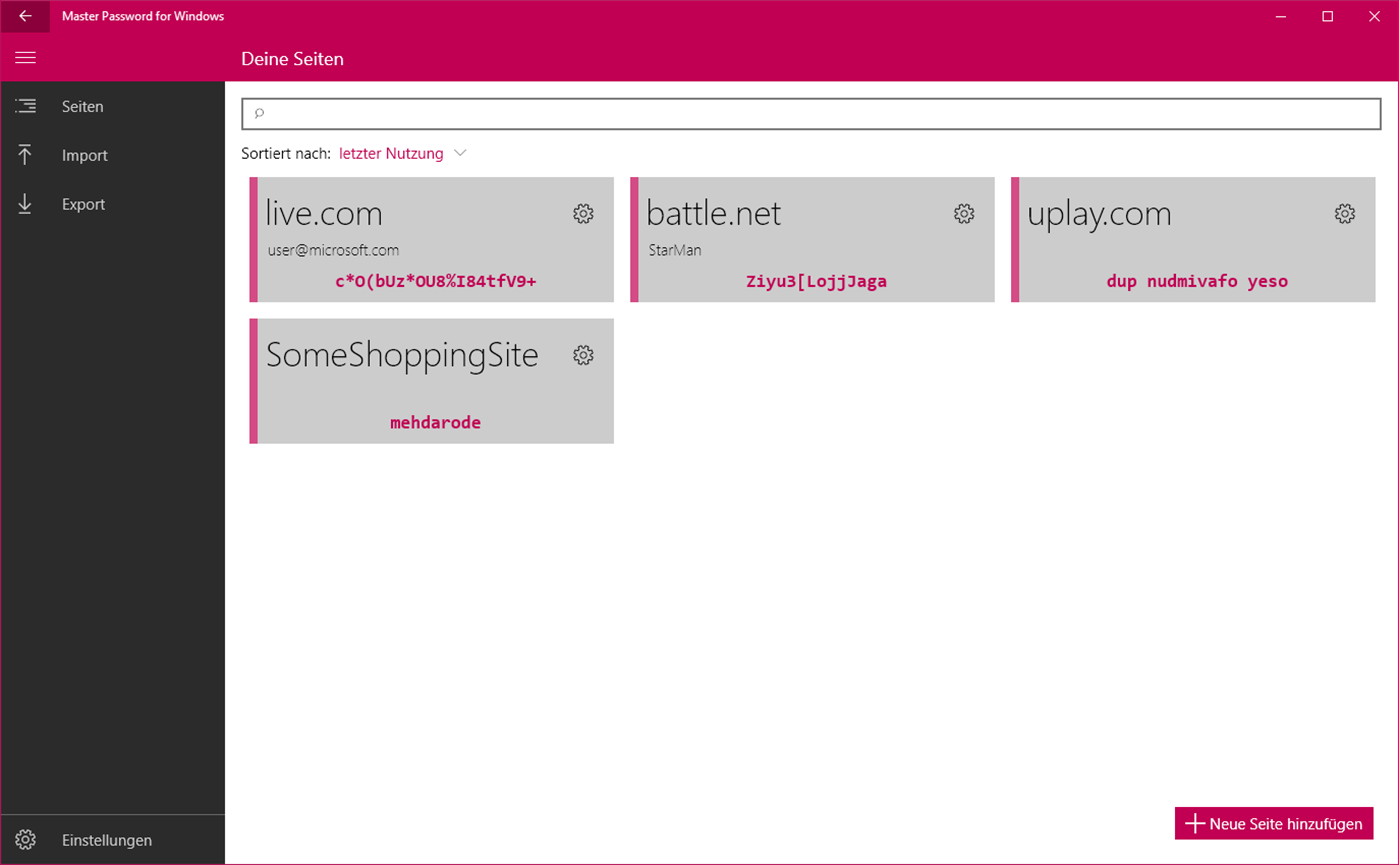Click the live.com site title
The height and width of the screenshot is (865, 1399).
point(324,213)
